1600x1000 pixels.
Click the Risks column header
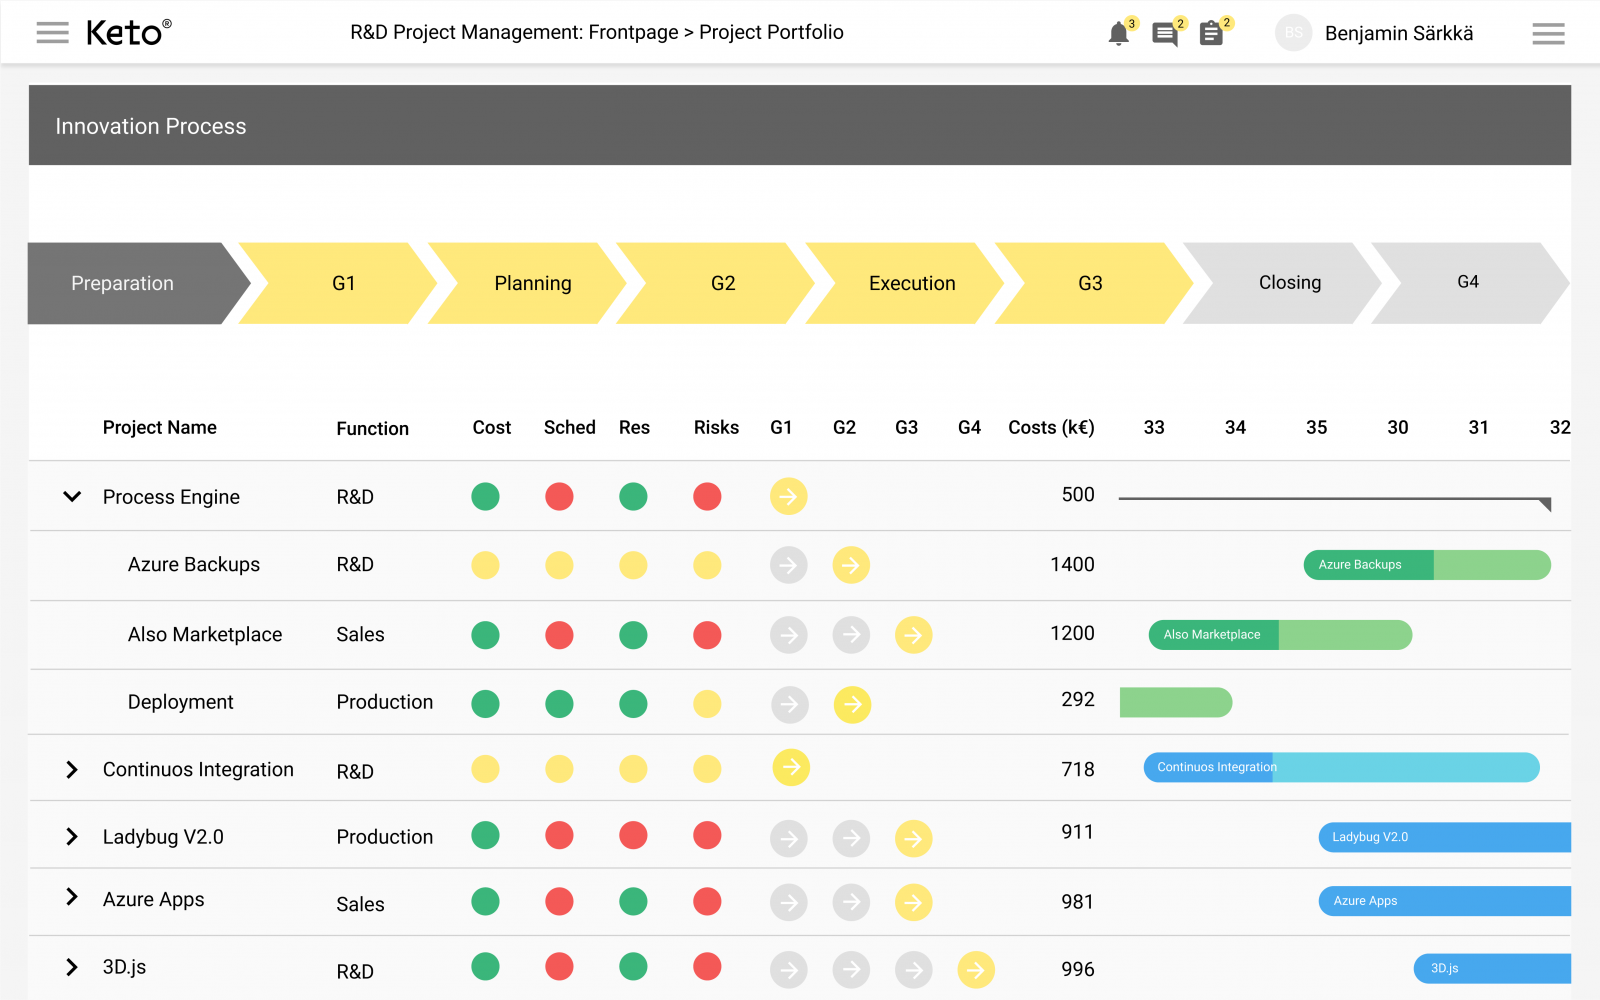click(716, 427)
